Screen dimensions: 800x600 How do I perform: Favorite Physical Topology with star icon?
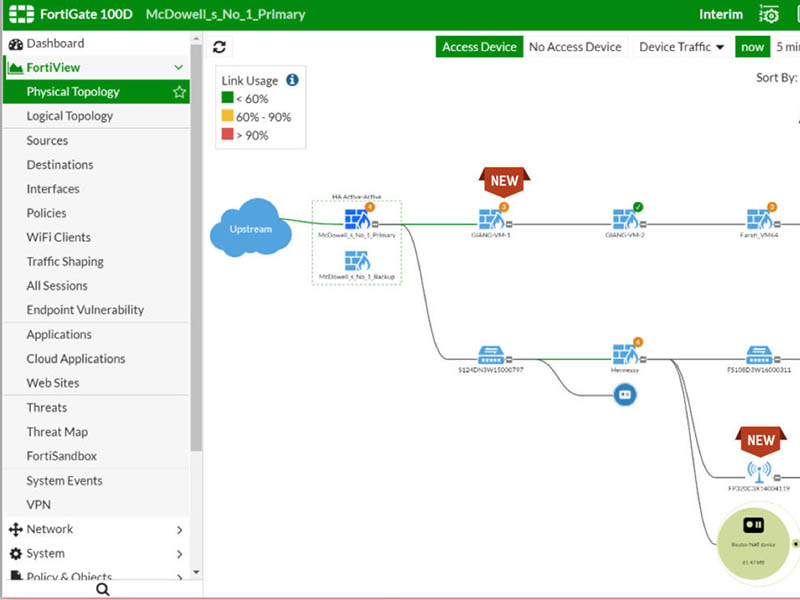(x=179, y=92)
